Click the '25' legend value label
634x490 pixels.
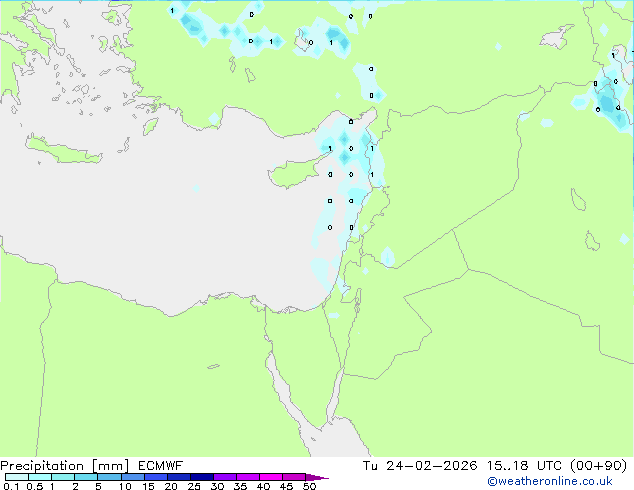pyautogui.click(x=194, y=486)
